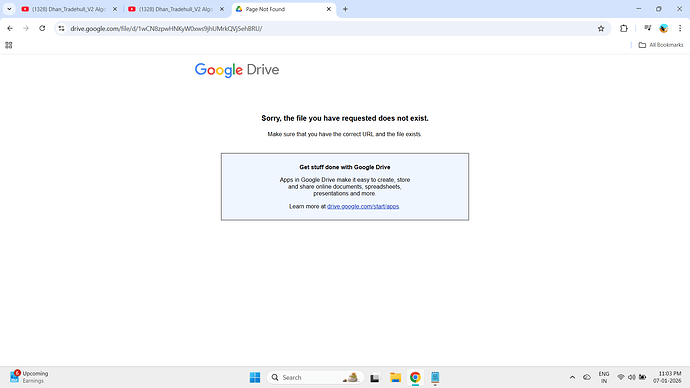Close the second Dhan_Tradehull_V2 tab
Screen dimensions: 690x388
pyautogui.click(x=222, y=9)
